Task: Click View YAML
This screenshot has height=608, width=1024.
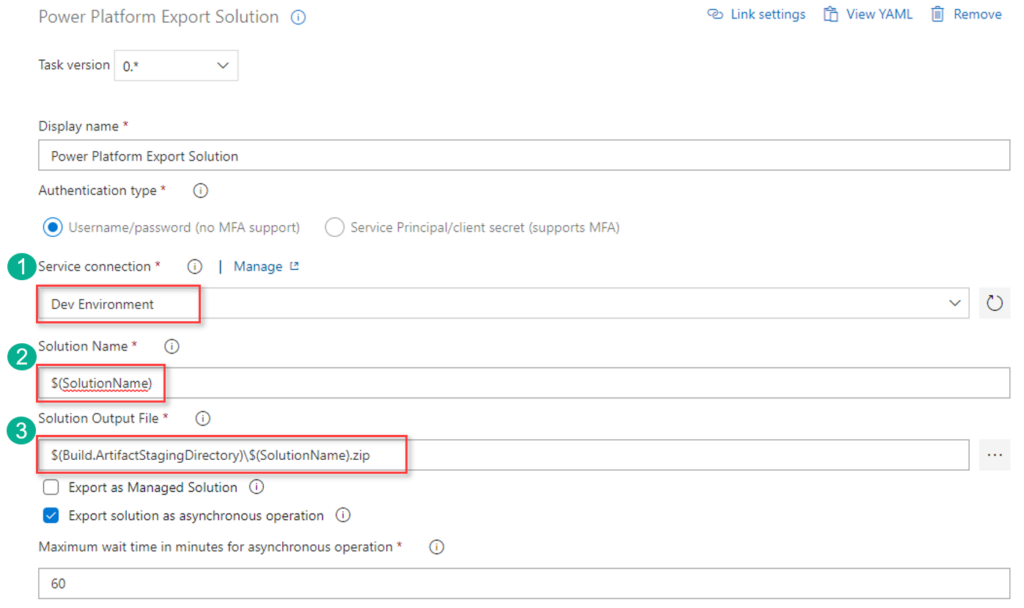Action: pos(867,14)
